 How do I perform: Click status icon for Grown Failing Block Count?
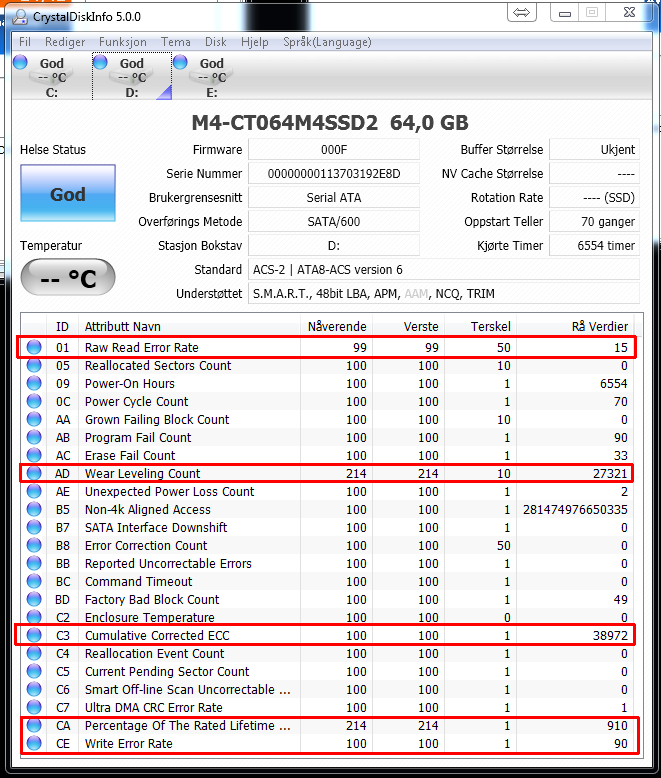(34, 419)
